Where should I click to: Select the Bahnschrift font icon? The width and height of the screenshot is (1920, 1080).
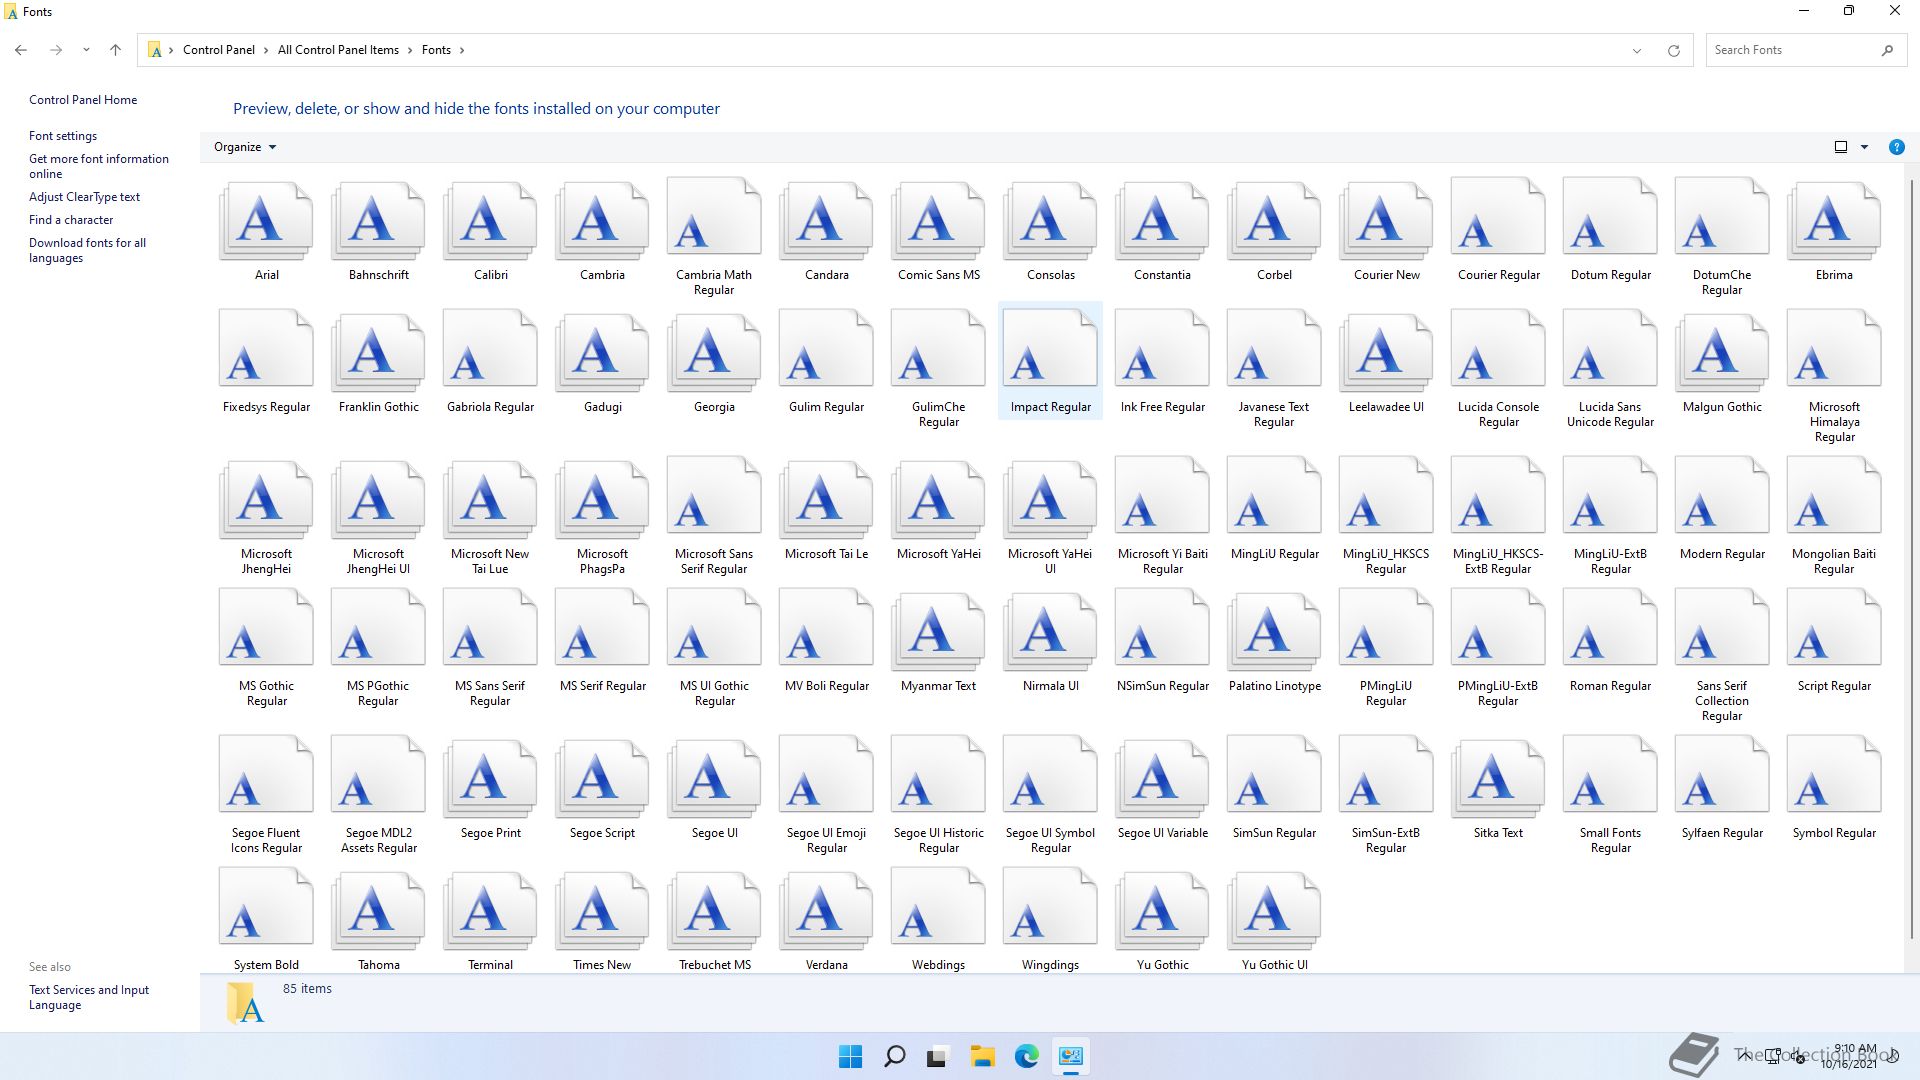[x=378, y=219]
